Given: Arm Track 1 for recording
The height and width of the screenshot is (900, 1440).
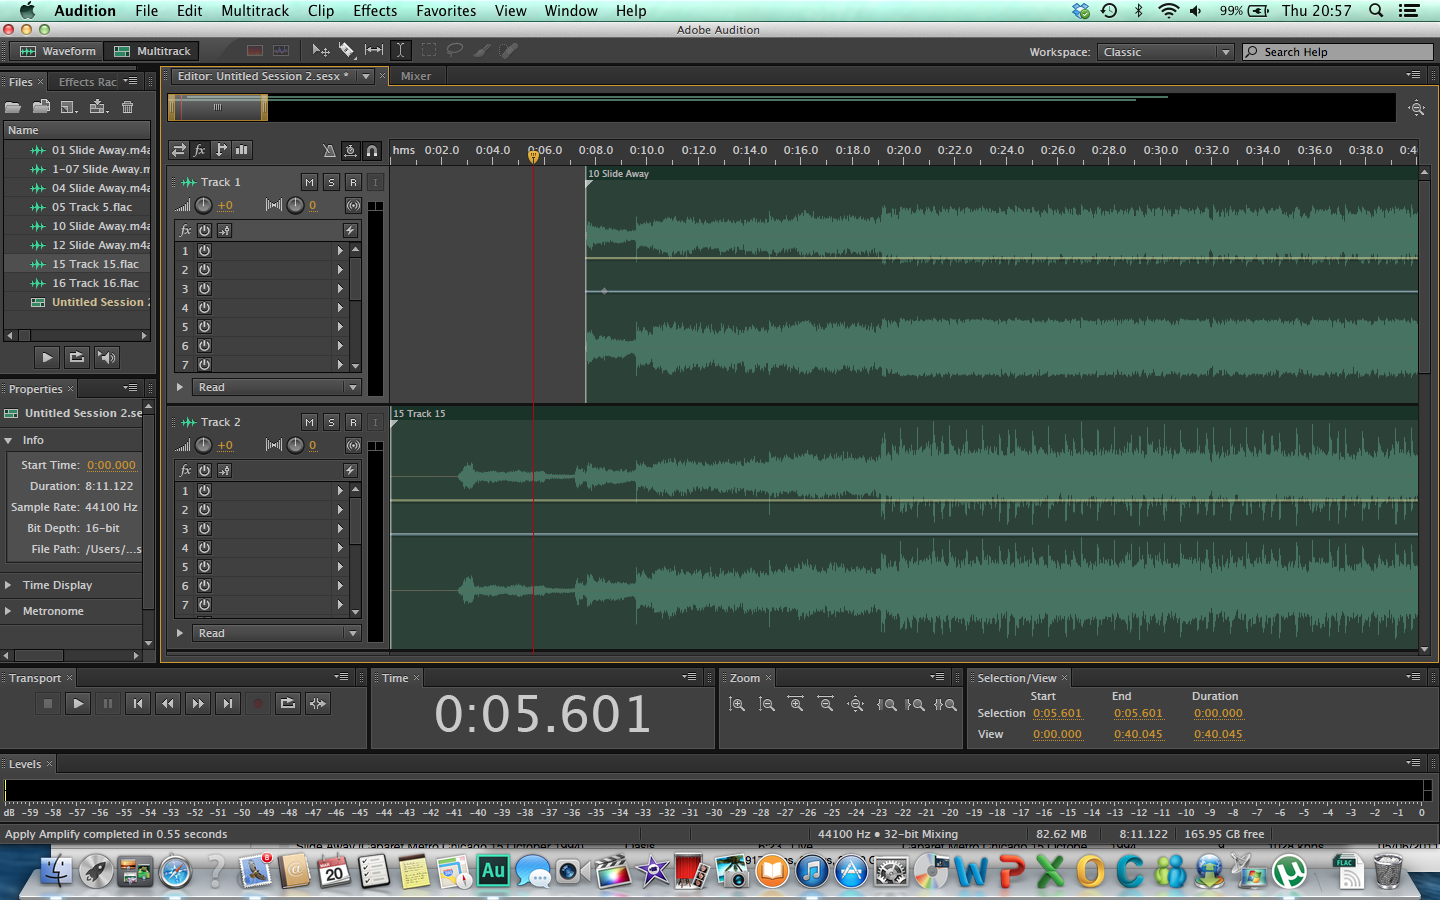Looking at the screenshot, I should tap(353, 182).
